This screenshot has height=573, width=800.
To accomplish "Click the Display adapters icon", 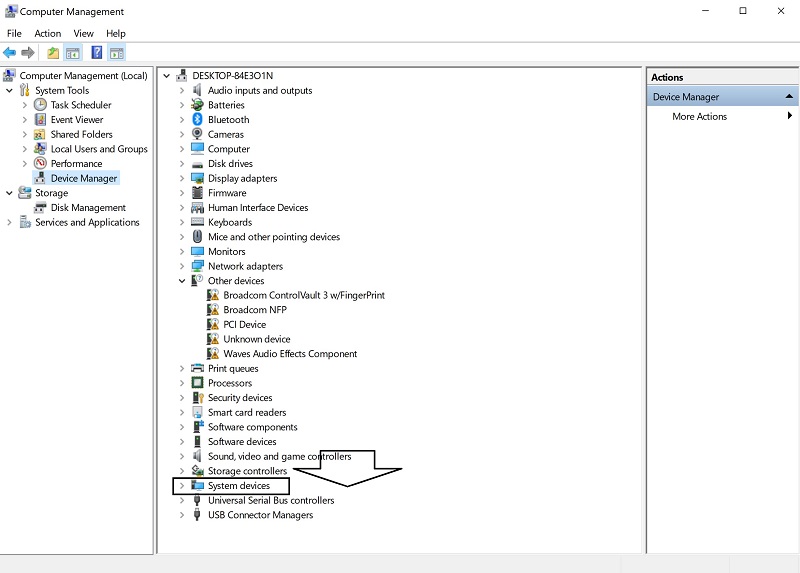I will 197,178.
